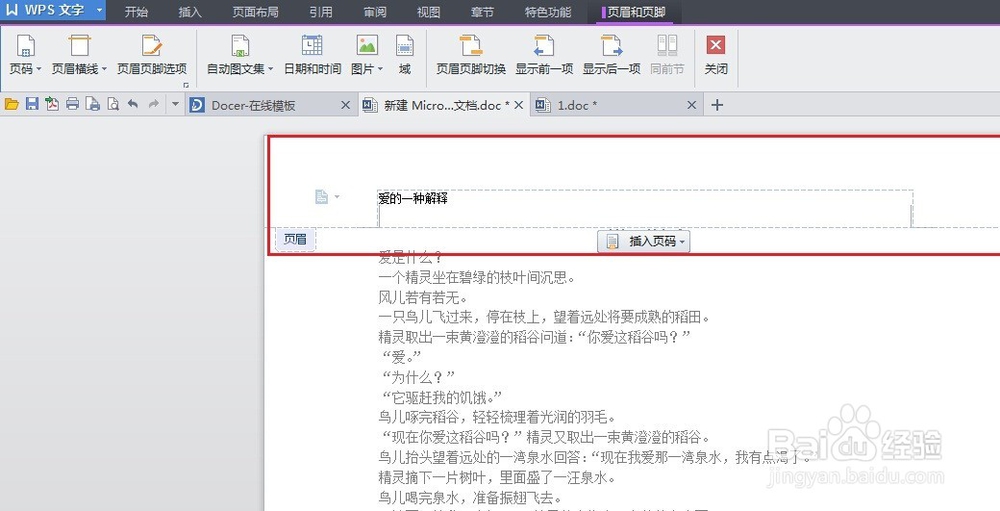Click the line 一个精灵坐在碧绿的枝叶间沉思。
Viewport: 1000px width, 511px height.
coord(478,278)
